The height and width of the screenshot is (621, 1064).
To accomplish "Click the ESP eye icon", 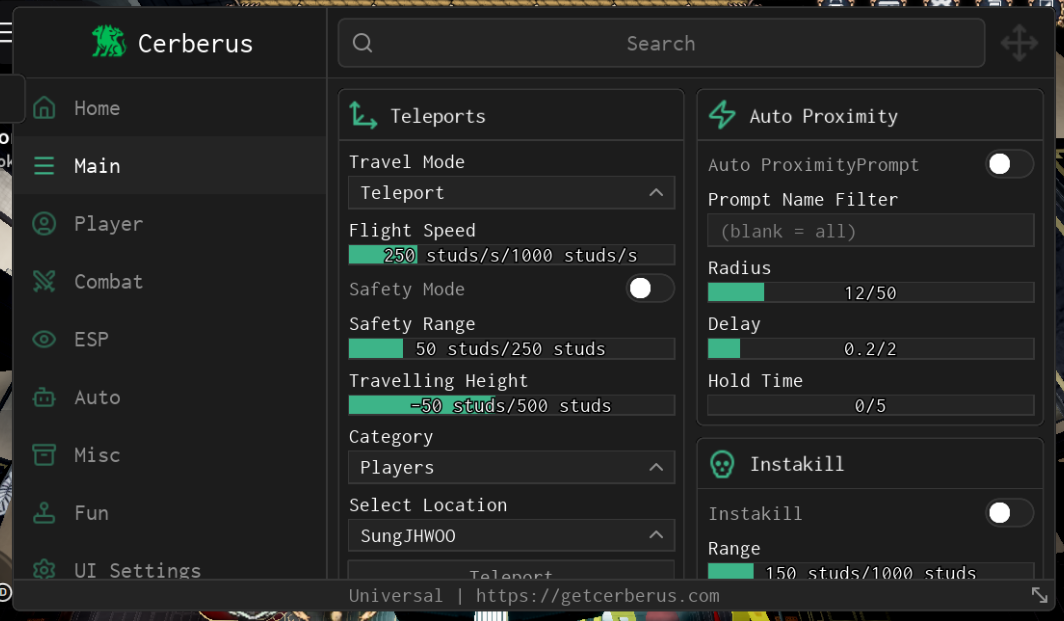I will click(44, 340).
